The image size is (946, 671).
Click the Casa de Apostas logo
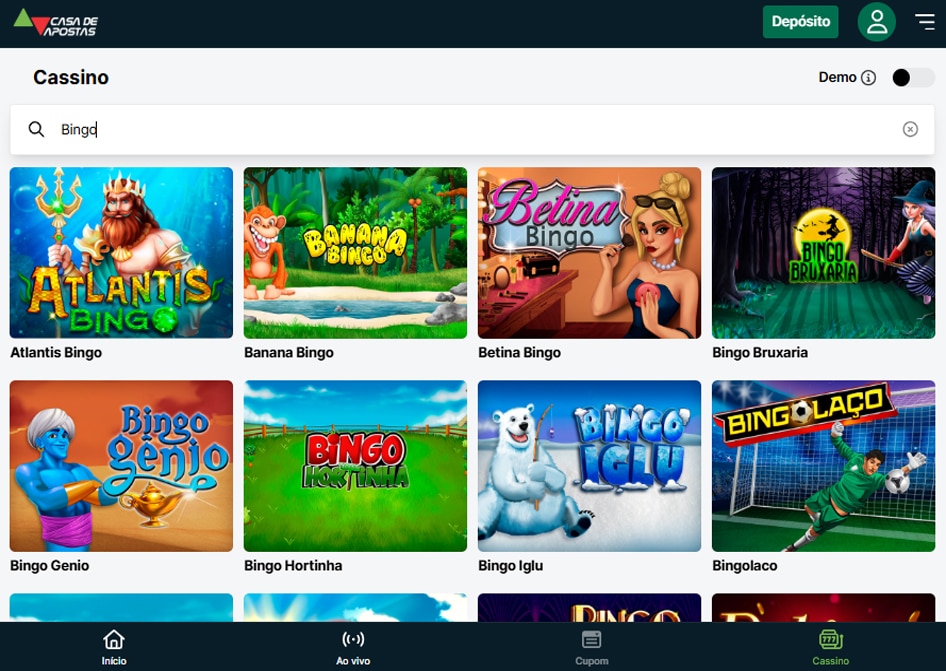pos(56,23)
